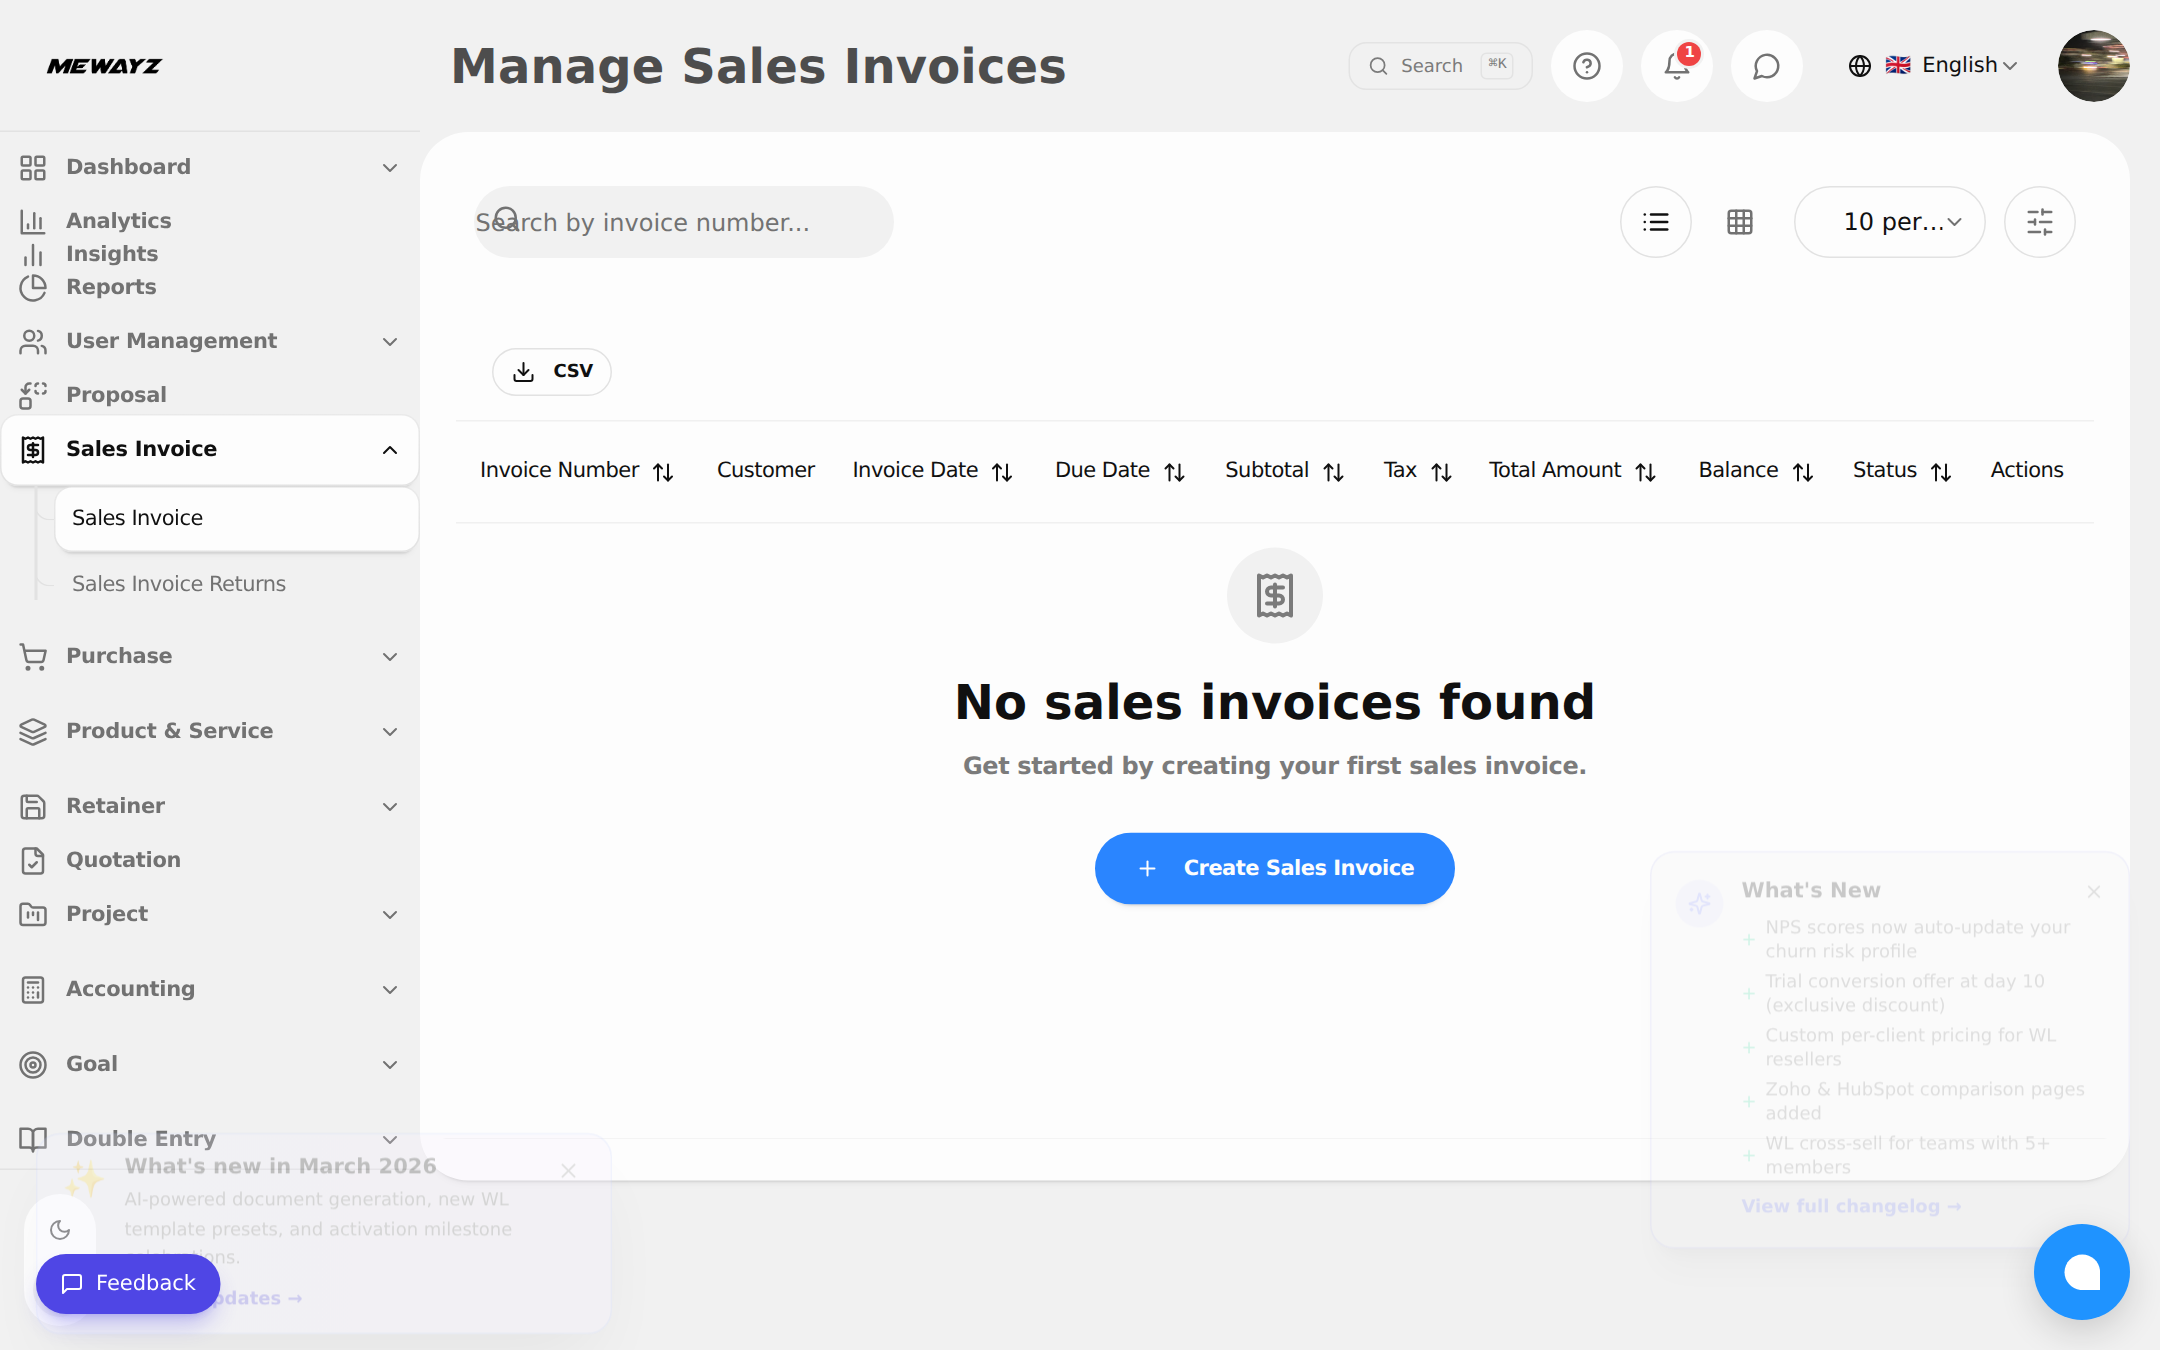The height and width of the screenshot is (1350, 2160).
Task: Open the 10 per page dropdown
Action: pyautogui.click(x=1889, y=222)
